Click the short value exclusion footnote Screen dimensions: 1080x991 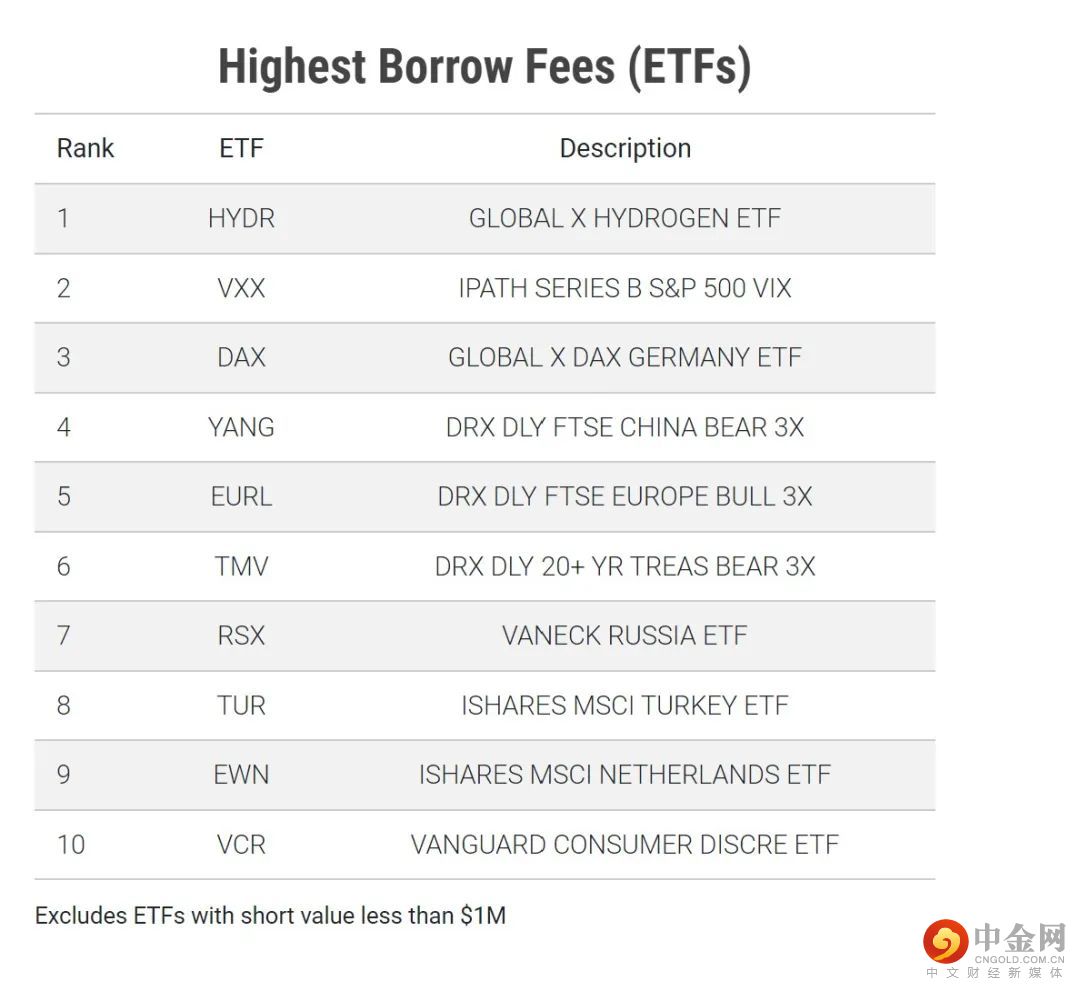(270, 916)
